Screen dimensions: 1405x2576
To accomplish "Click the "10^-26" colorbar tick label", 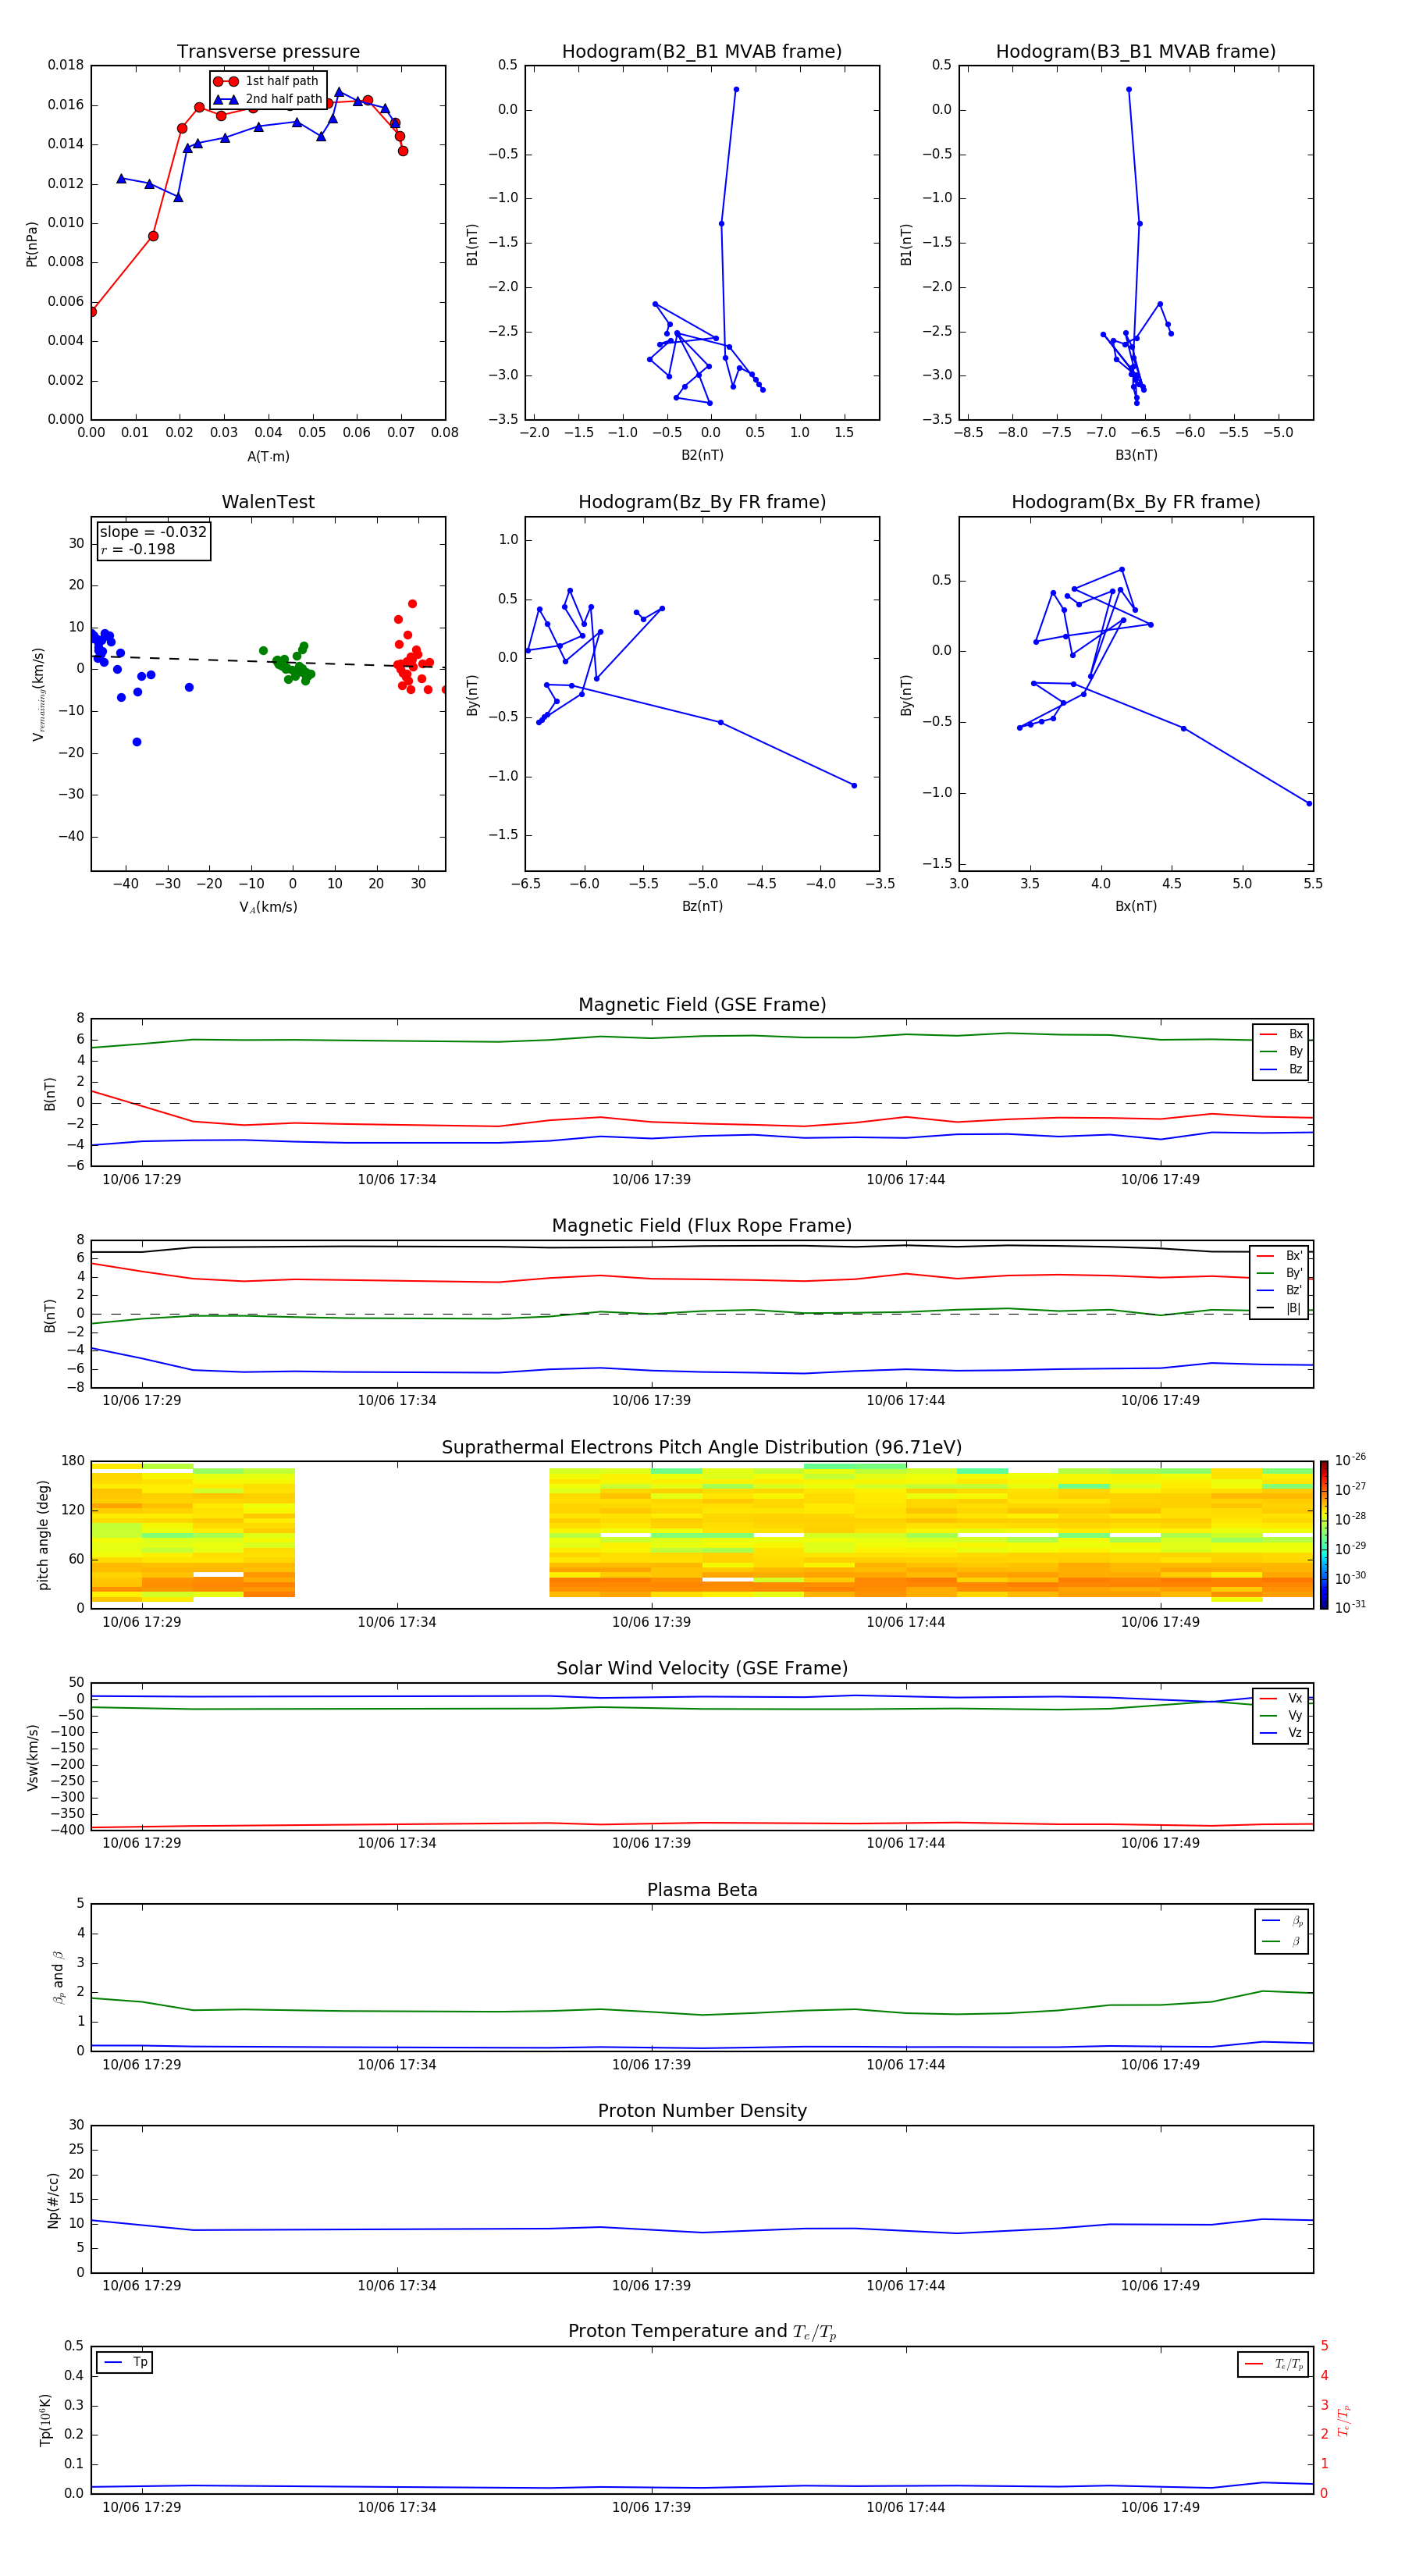I will click(x=1350, y=1460).
